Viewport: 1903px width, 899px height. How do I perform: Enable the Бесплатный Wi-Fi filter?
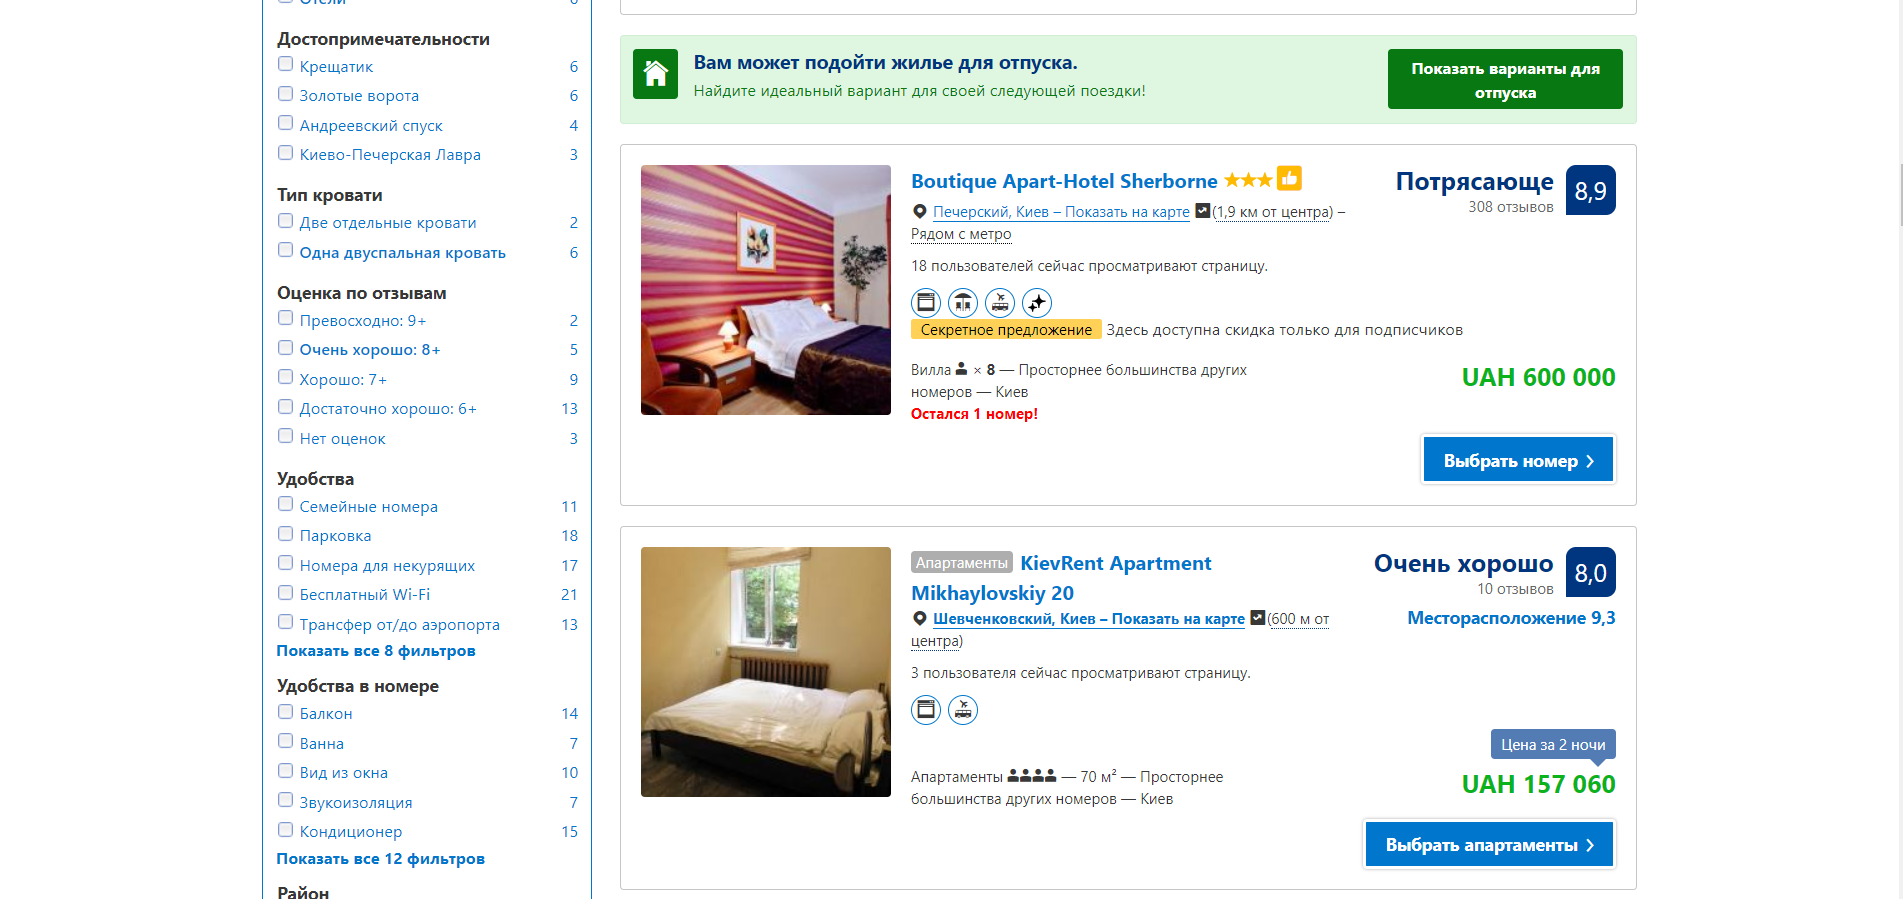pyautogui.click(x=286, y=593)
